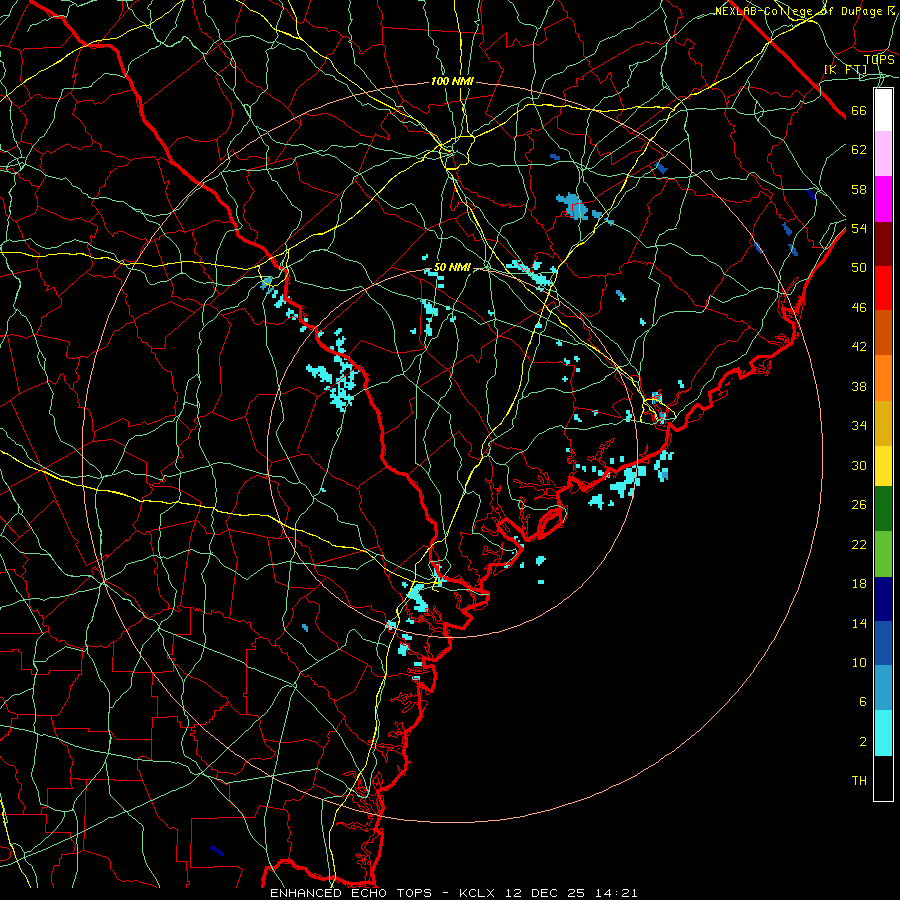
Task: Click the 14:21 time stamp
Action: tap(616, 893)
